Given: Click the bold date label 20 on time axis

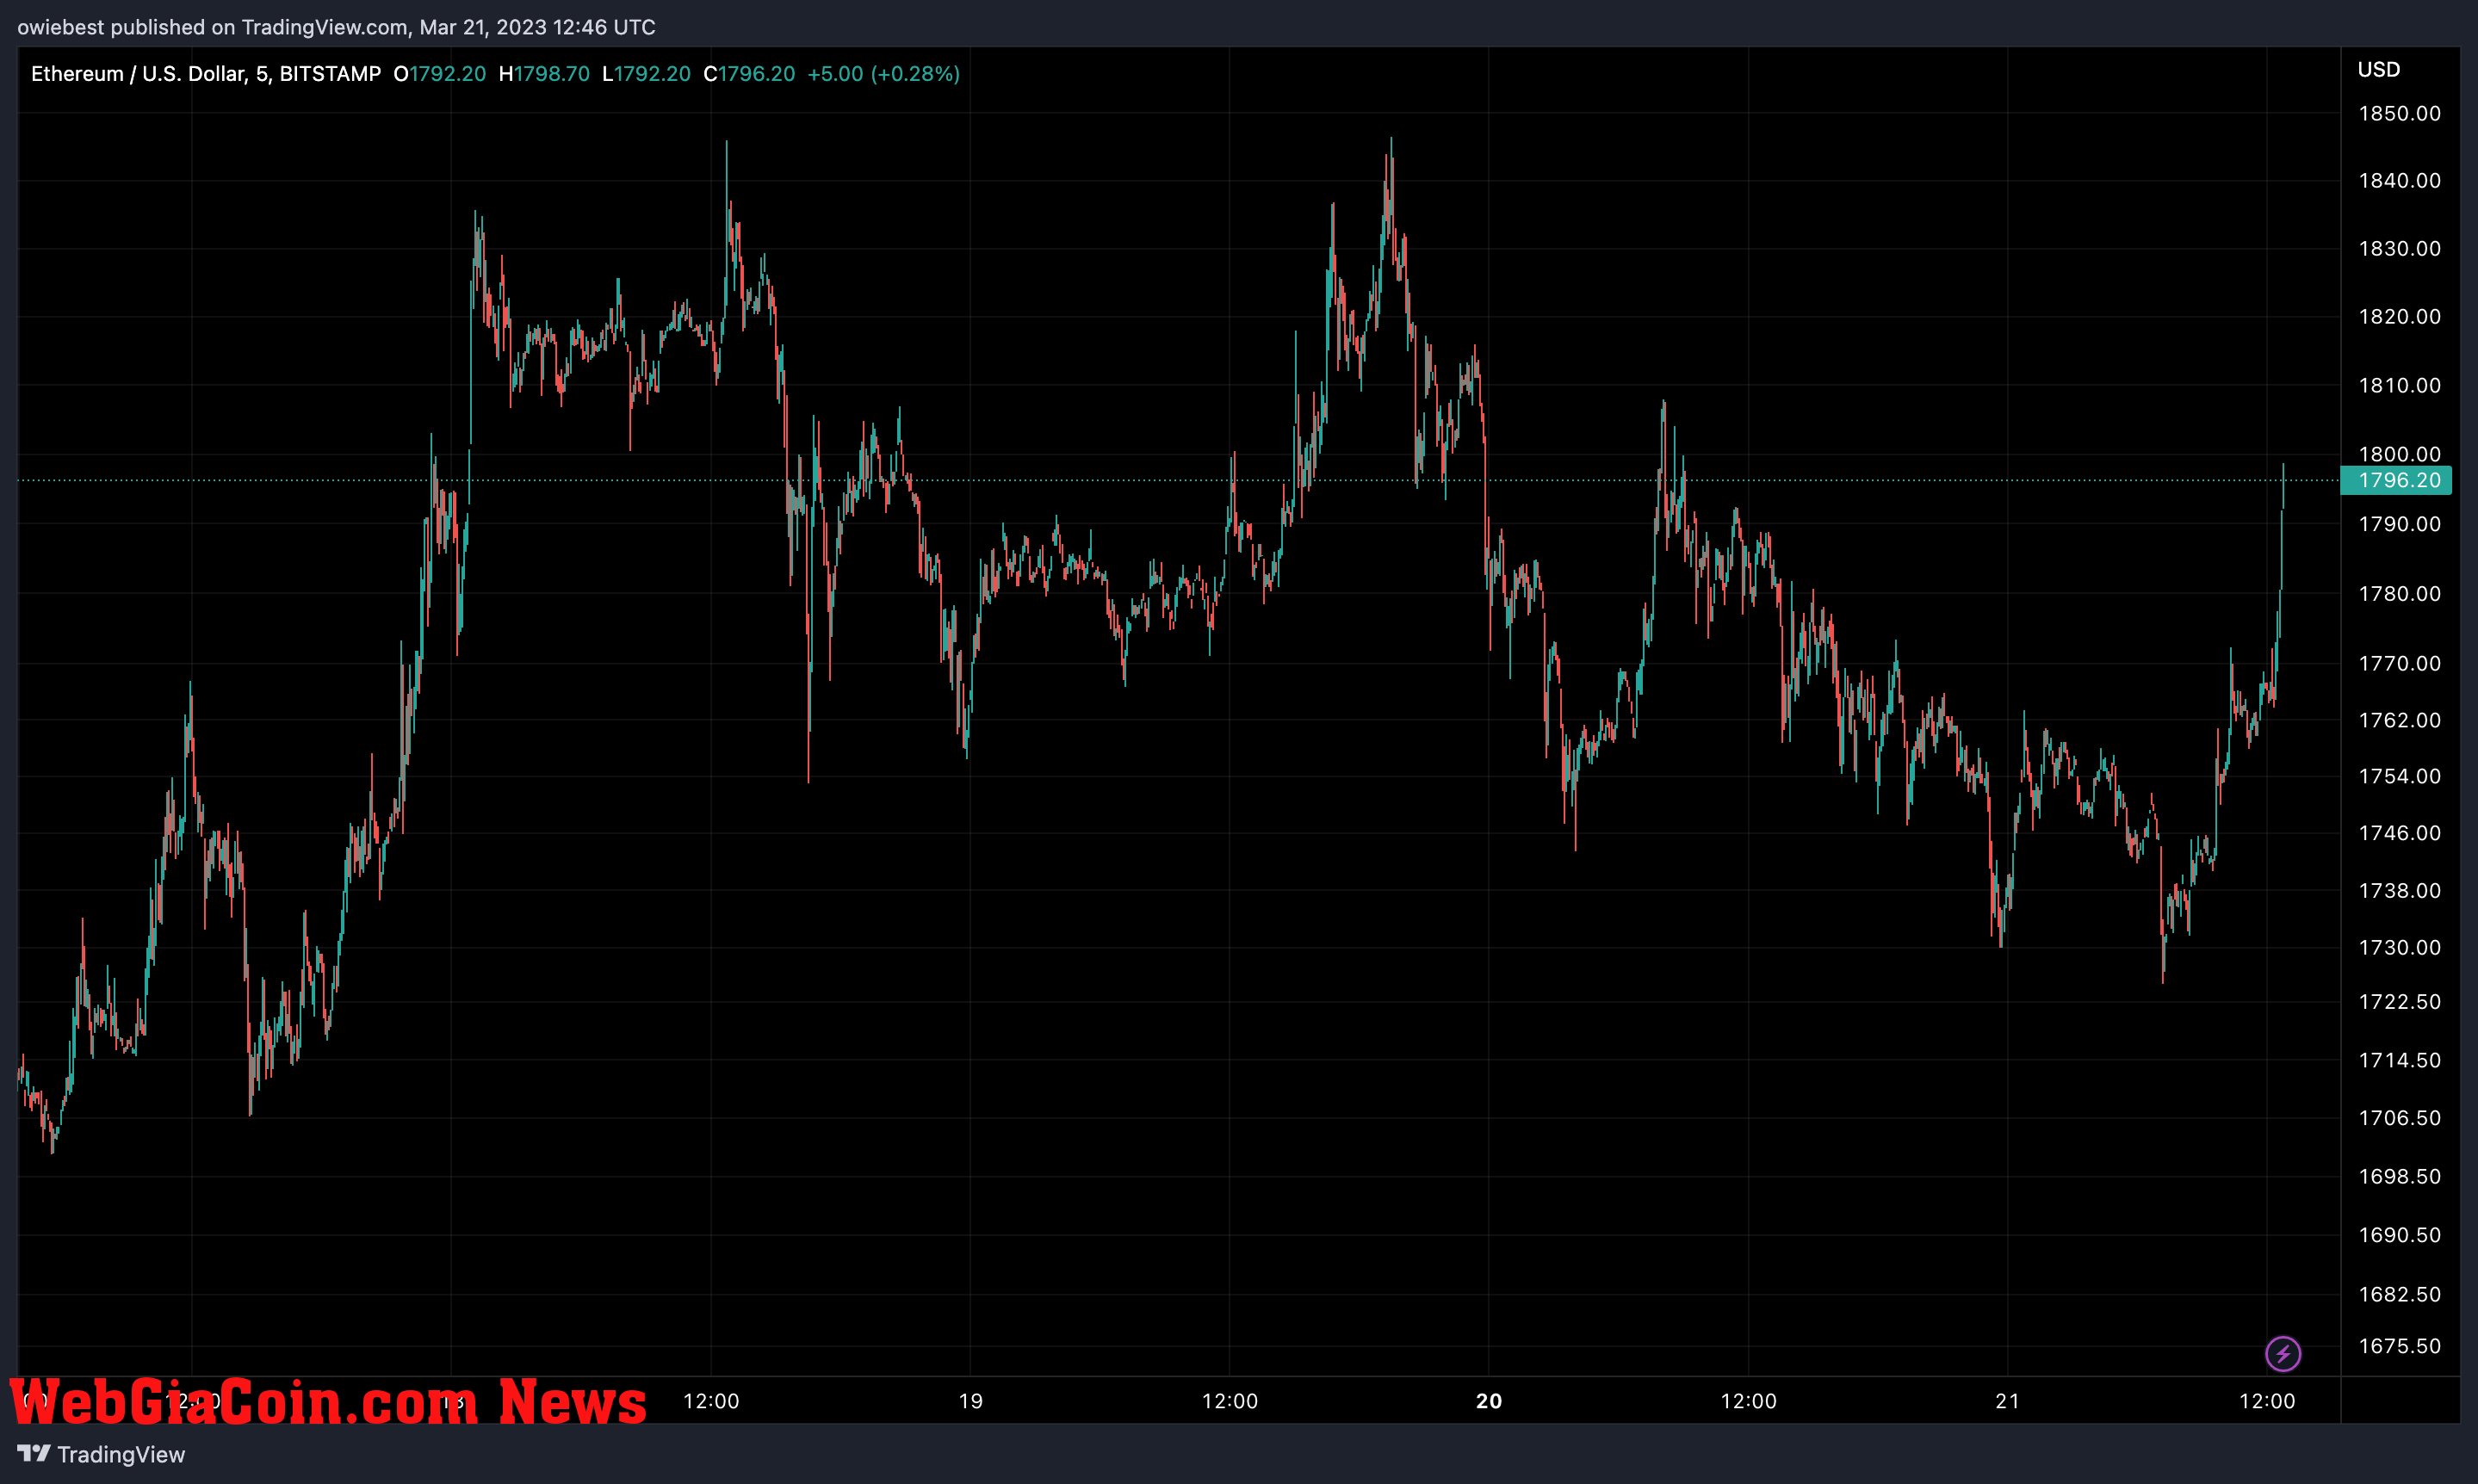Looking at the screenshot, I should (x=1489, y=1401).
